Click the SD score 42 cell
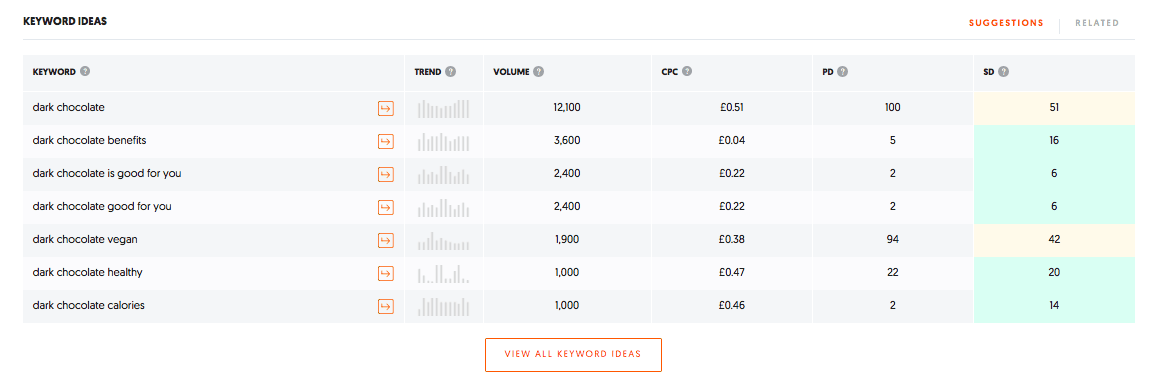Screen dimensions: 1149x387 [x=1054, y=240]
